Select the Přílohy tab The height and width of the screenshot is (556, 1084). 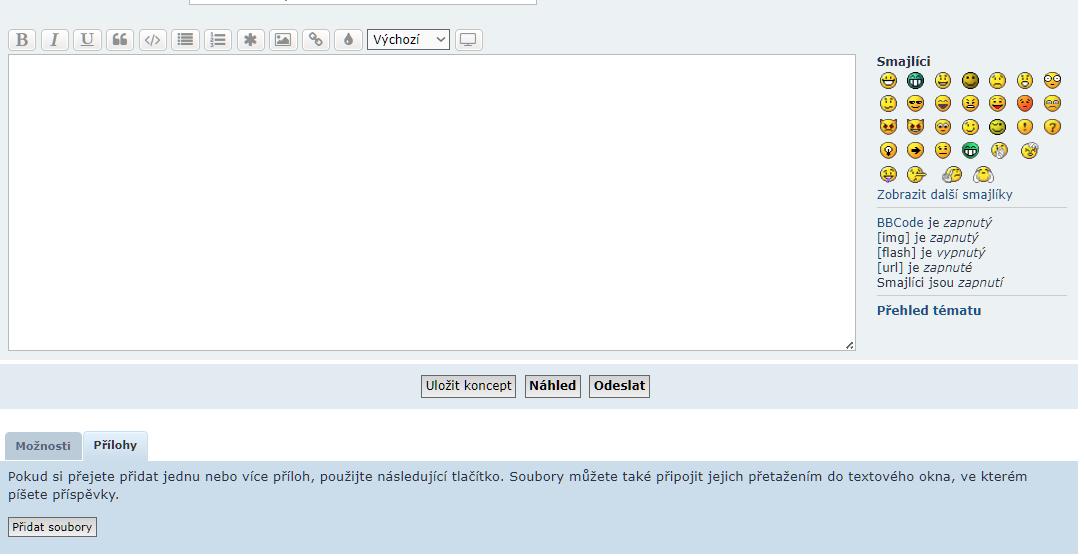click(115, 445)
